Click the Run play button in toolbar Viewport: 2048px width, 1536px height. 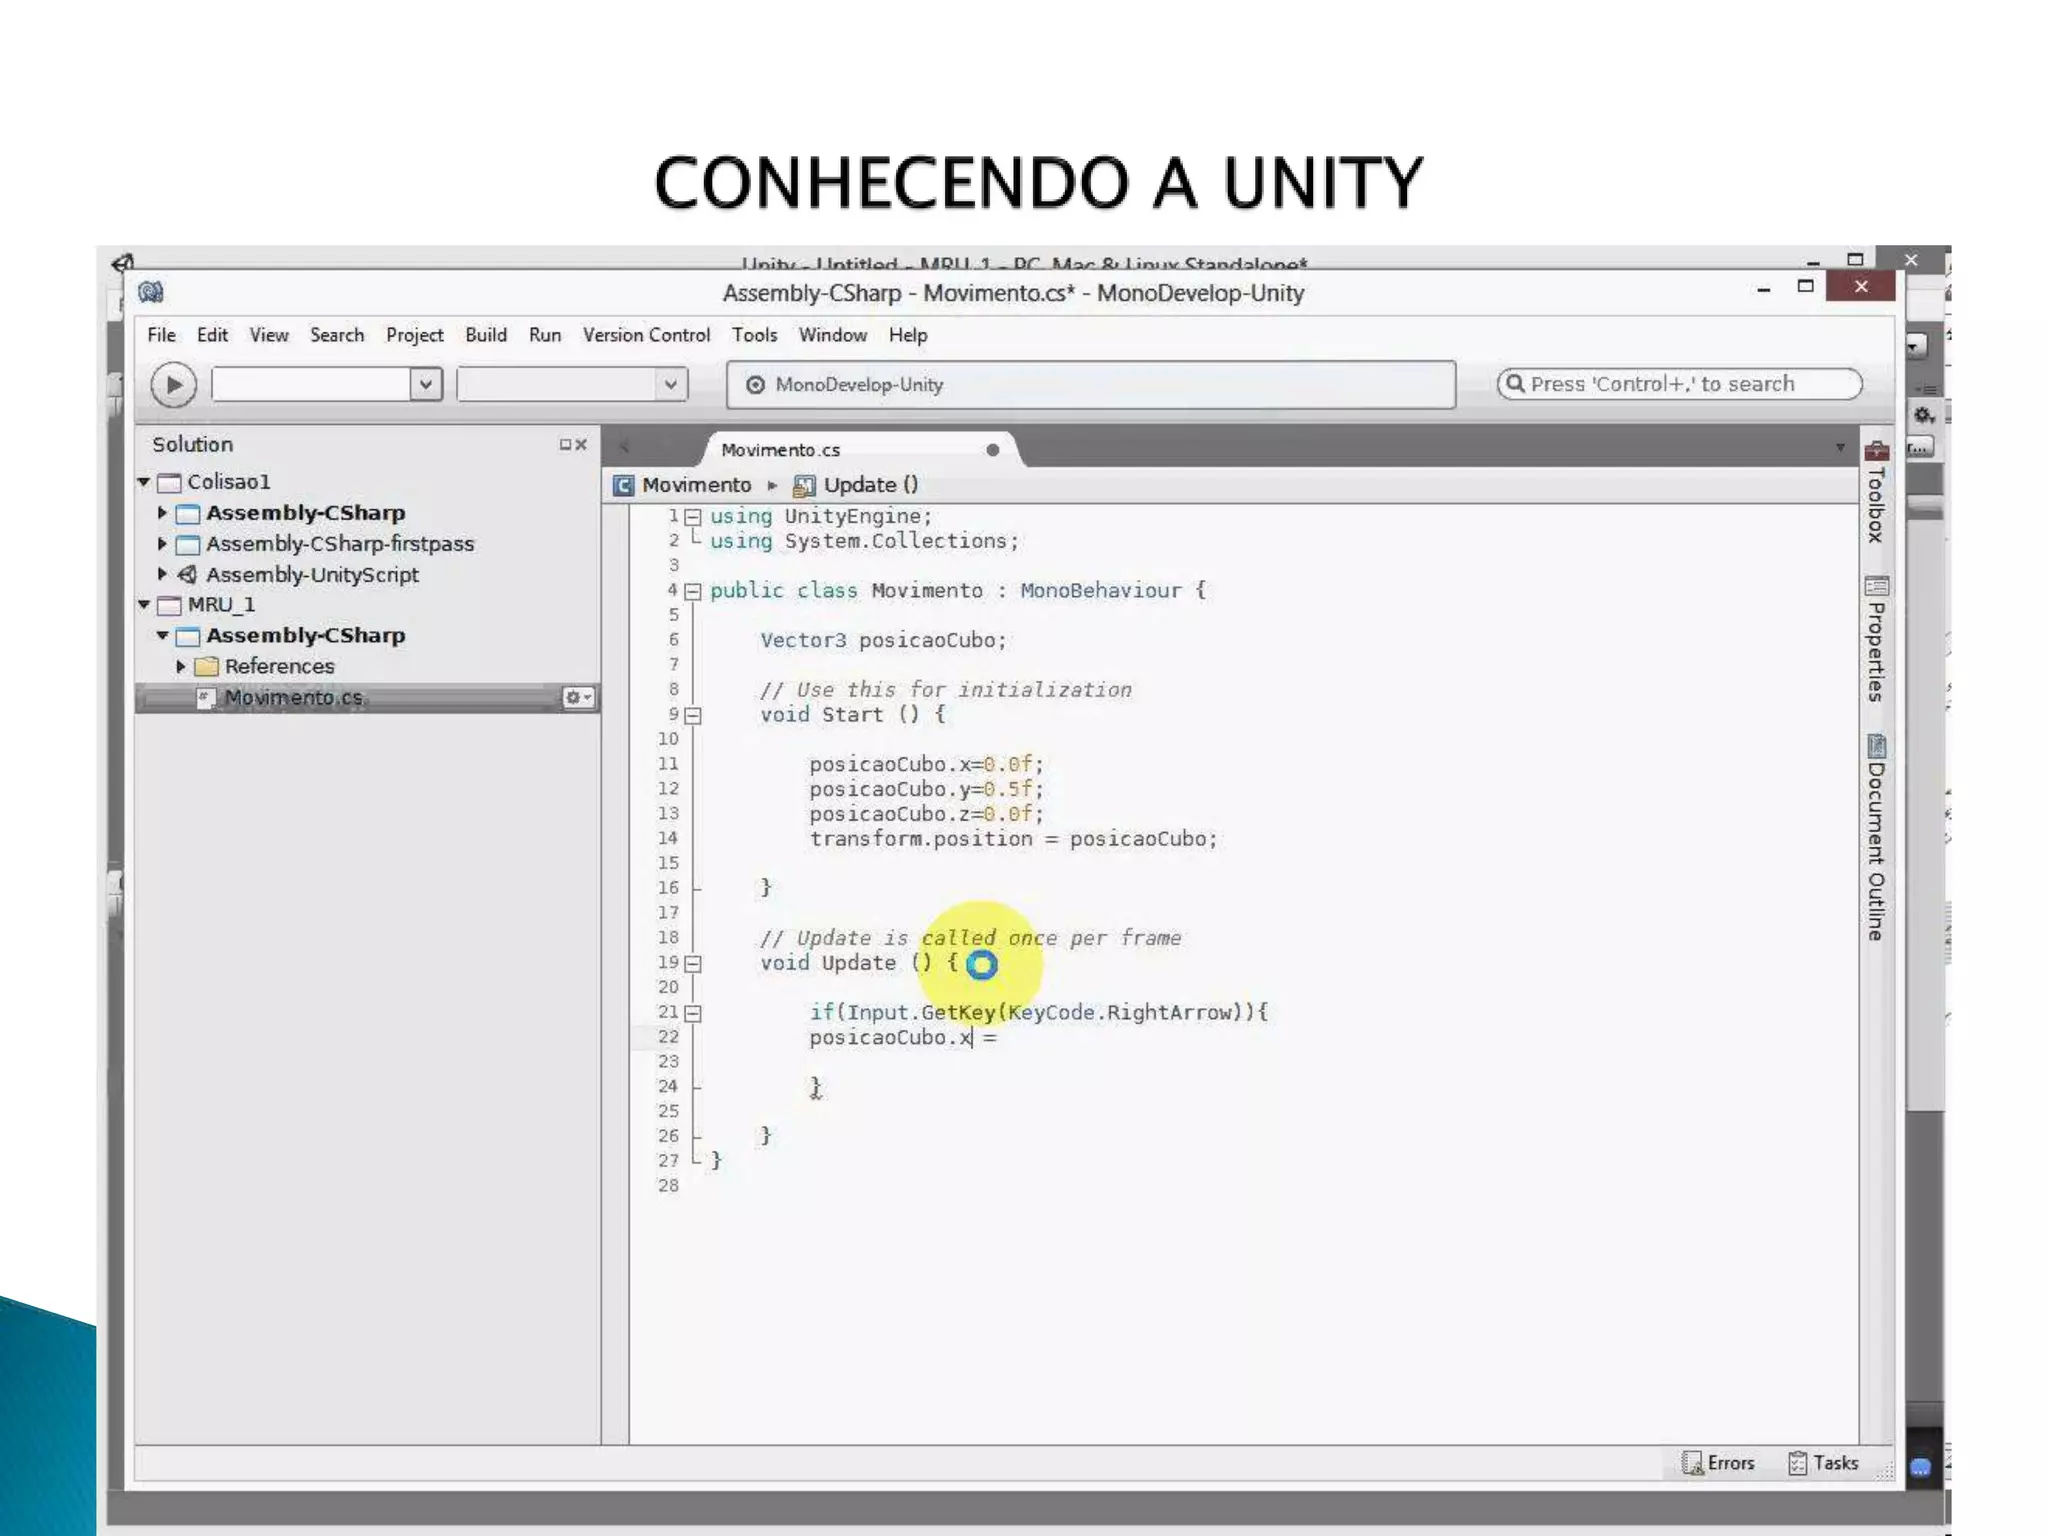tap(173, 385)
